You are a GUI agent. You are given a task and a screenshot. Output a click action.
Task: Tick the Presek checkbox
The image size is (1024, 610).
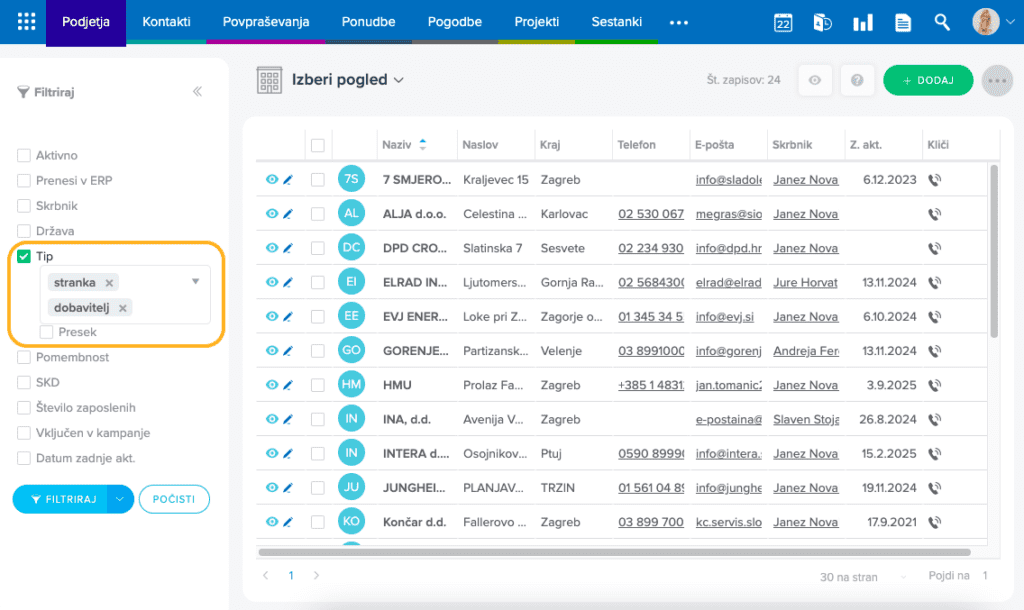point(47,332)
